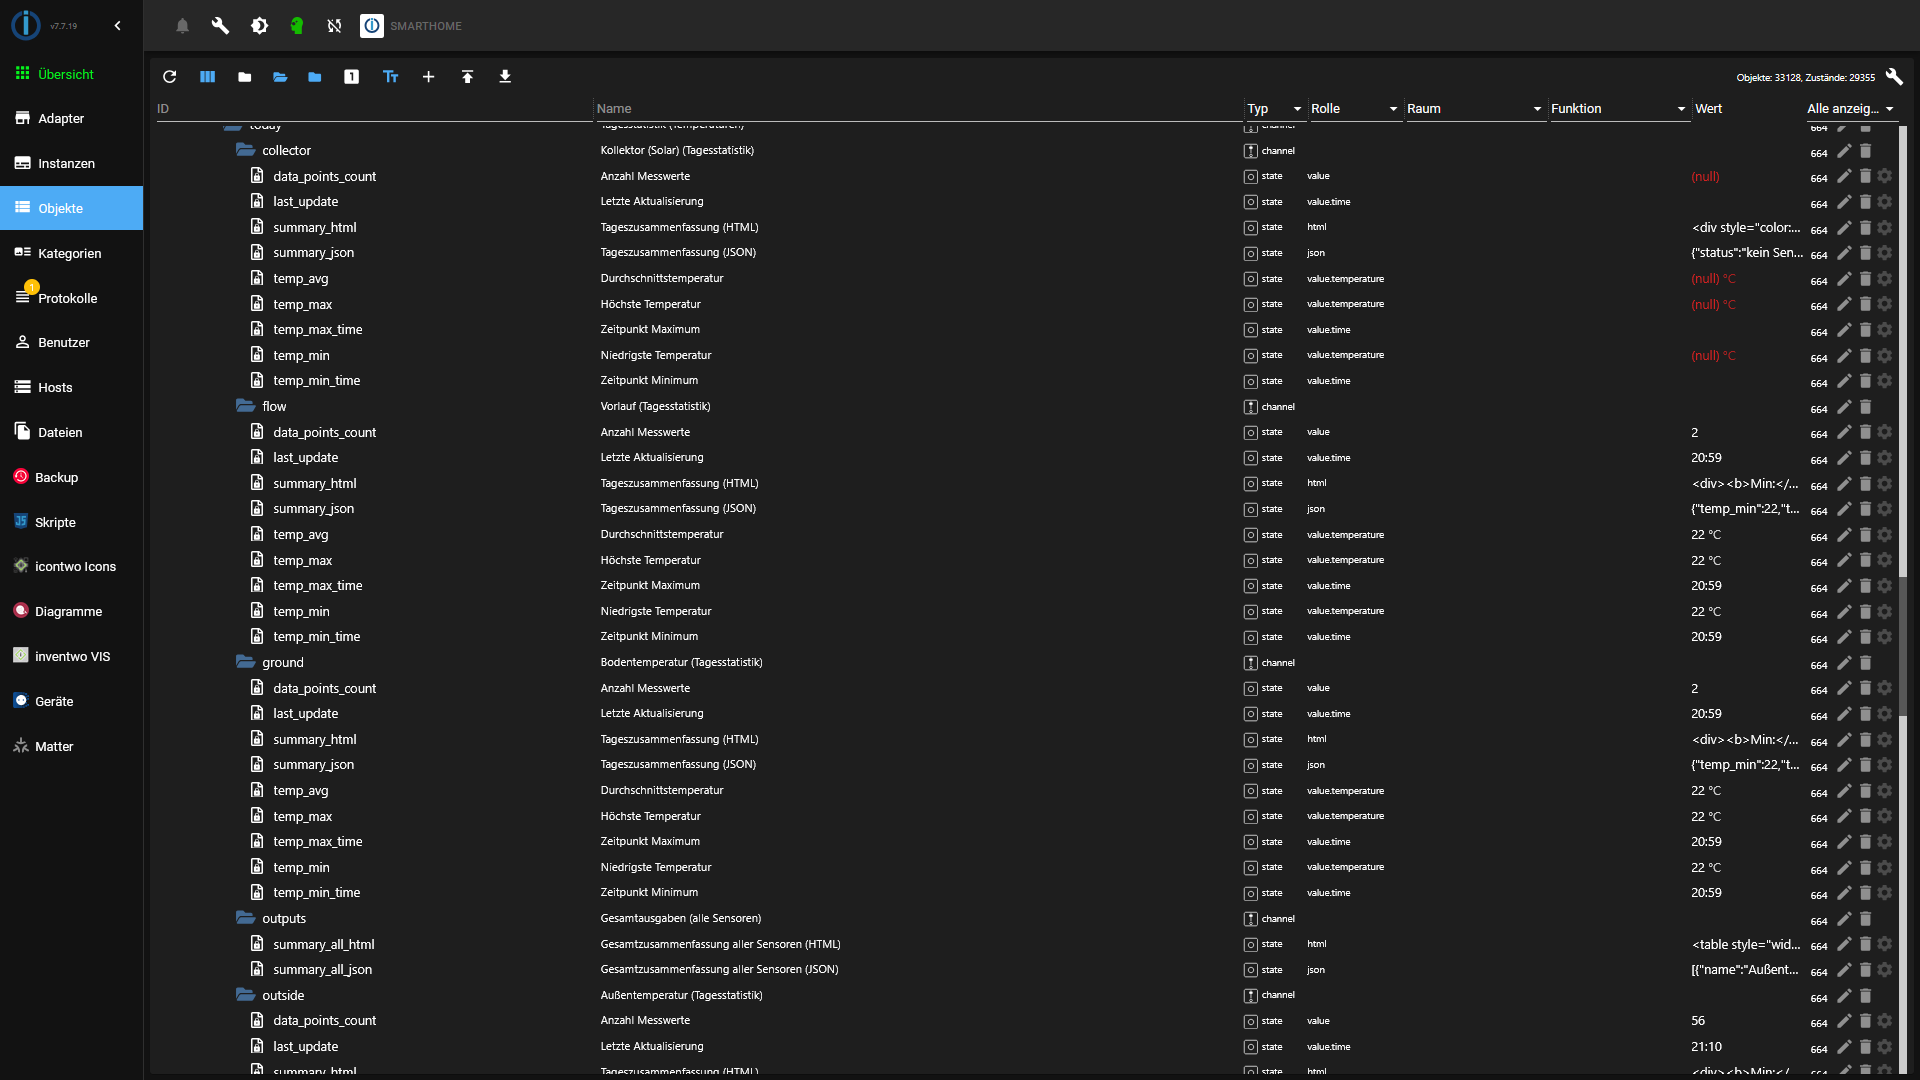Go to Protokolle in the sidebar
This screenshot has width=1920, height=1080.
point(67,298)
